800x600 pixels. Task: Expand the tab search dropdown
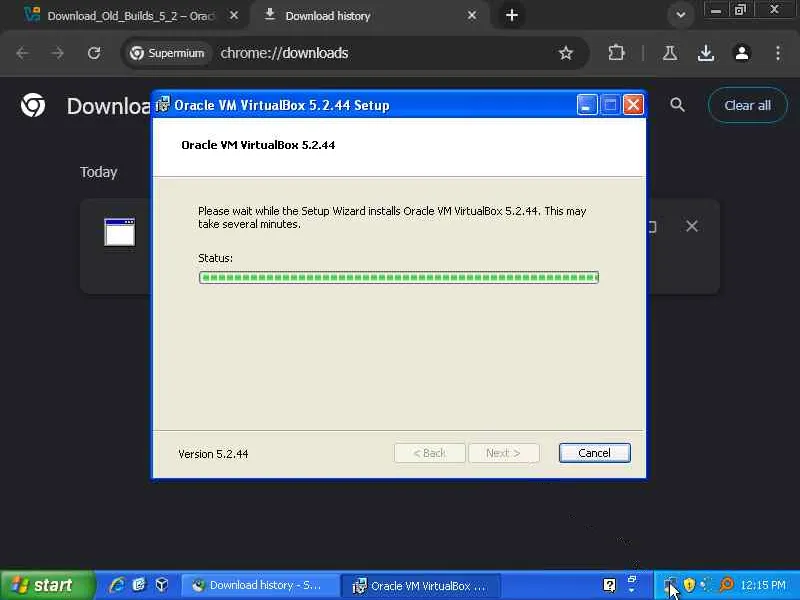(680, 15)
